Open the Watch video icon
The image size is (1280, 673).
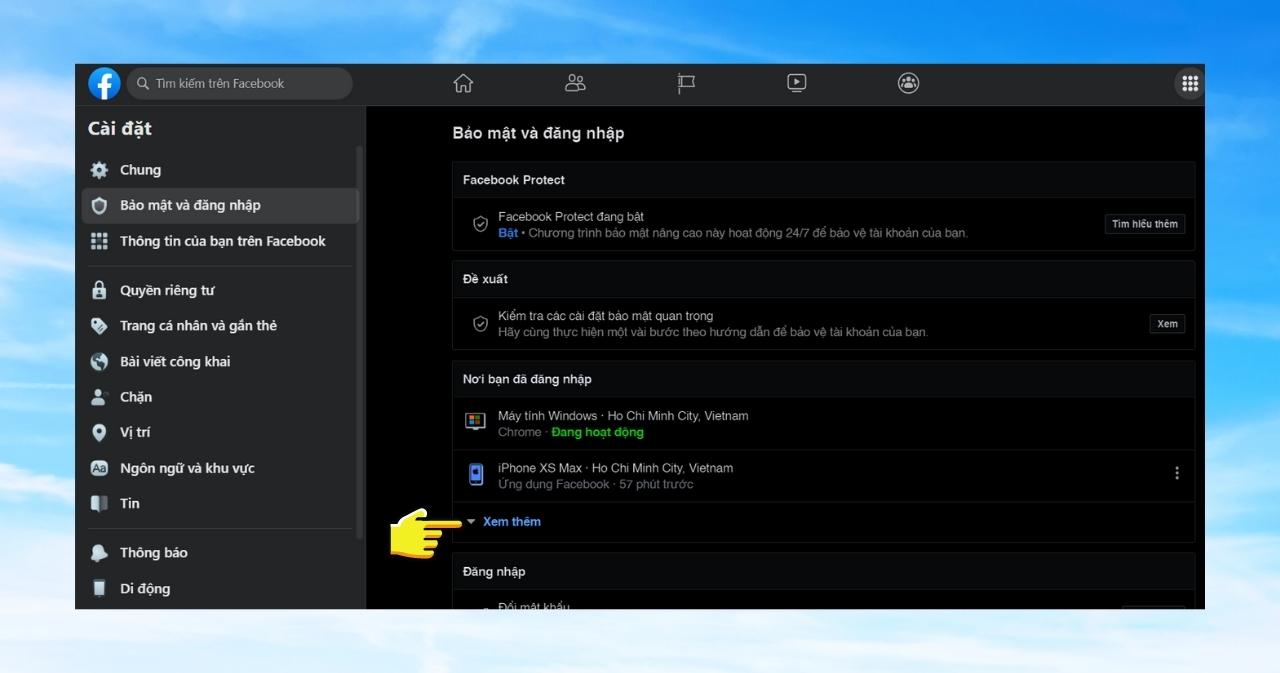(797, 84)
